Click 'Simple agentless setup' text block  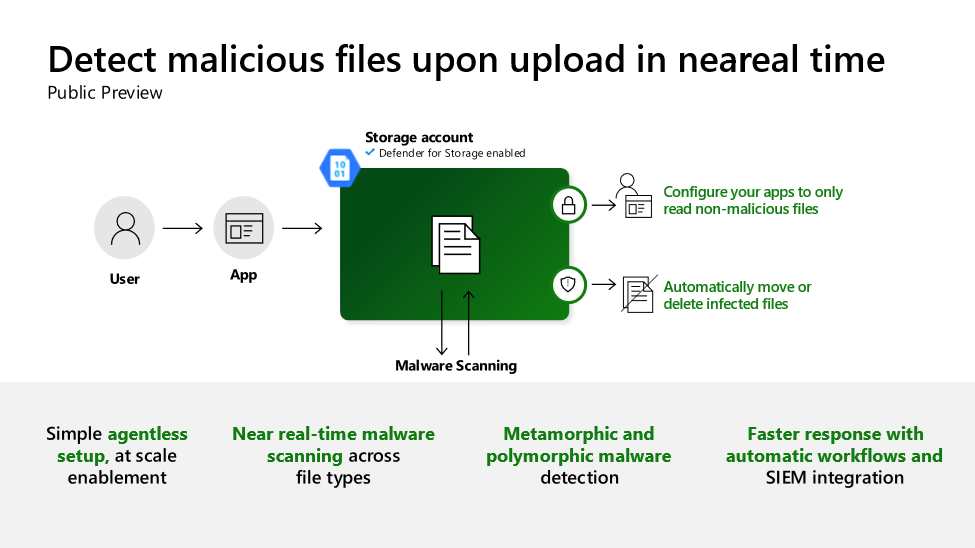(117, 455)
